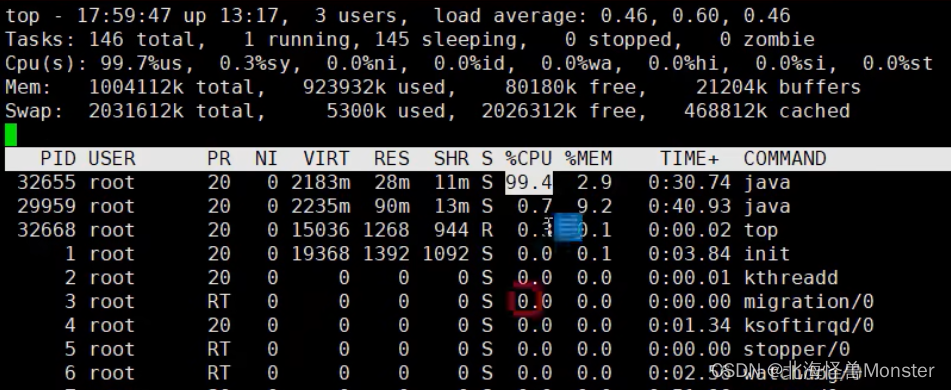Click the VIRT column header
Viewport: 951px width, 390px height.
(x=326, y=159)
